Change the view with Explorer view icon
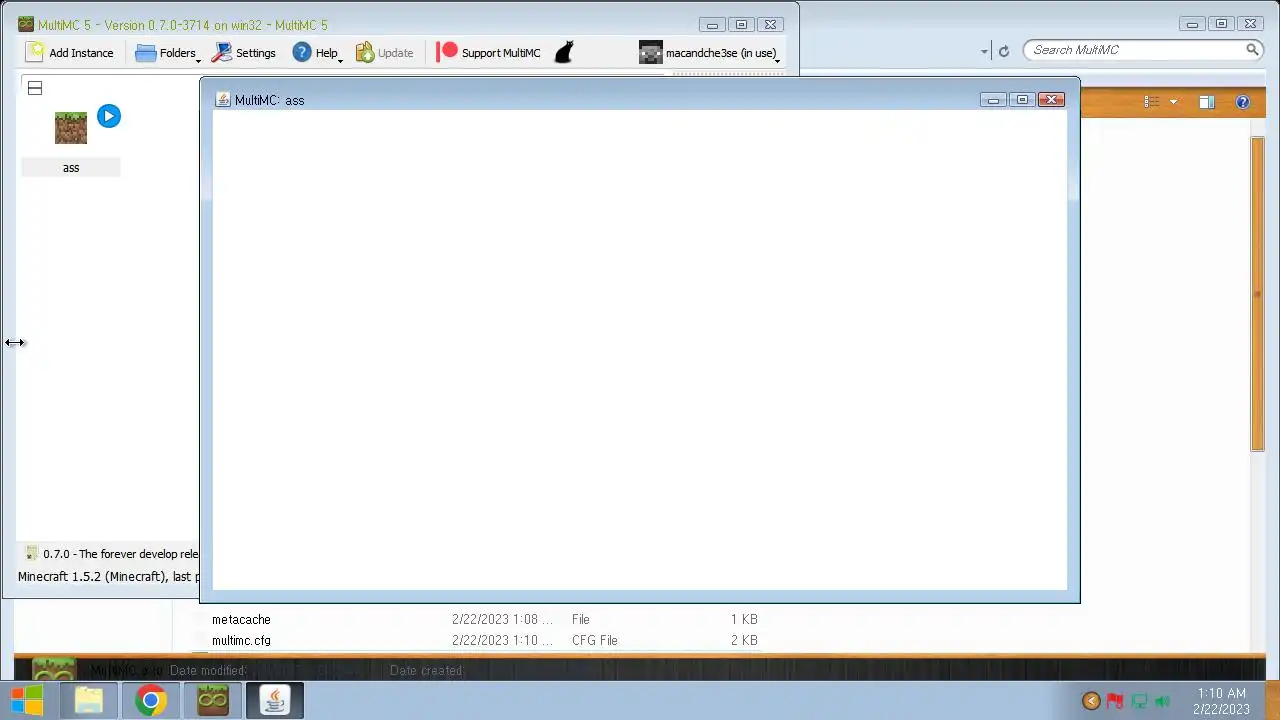1280x720 pixels. (1152, 102)
